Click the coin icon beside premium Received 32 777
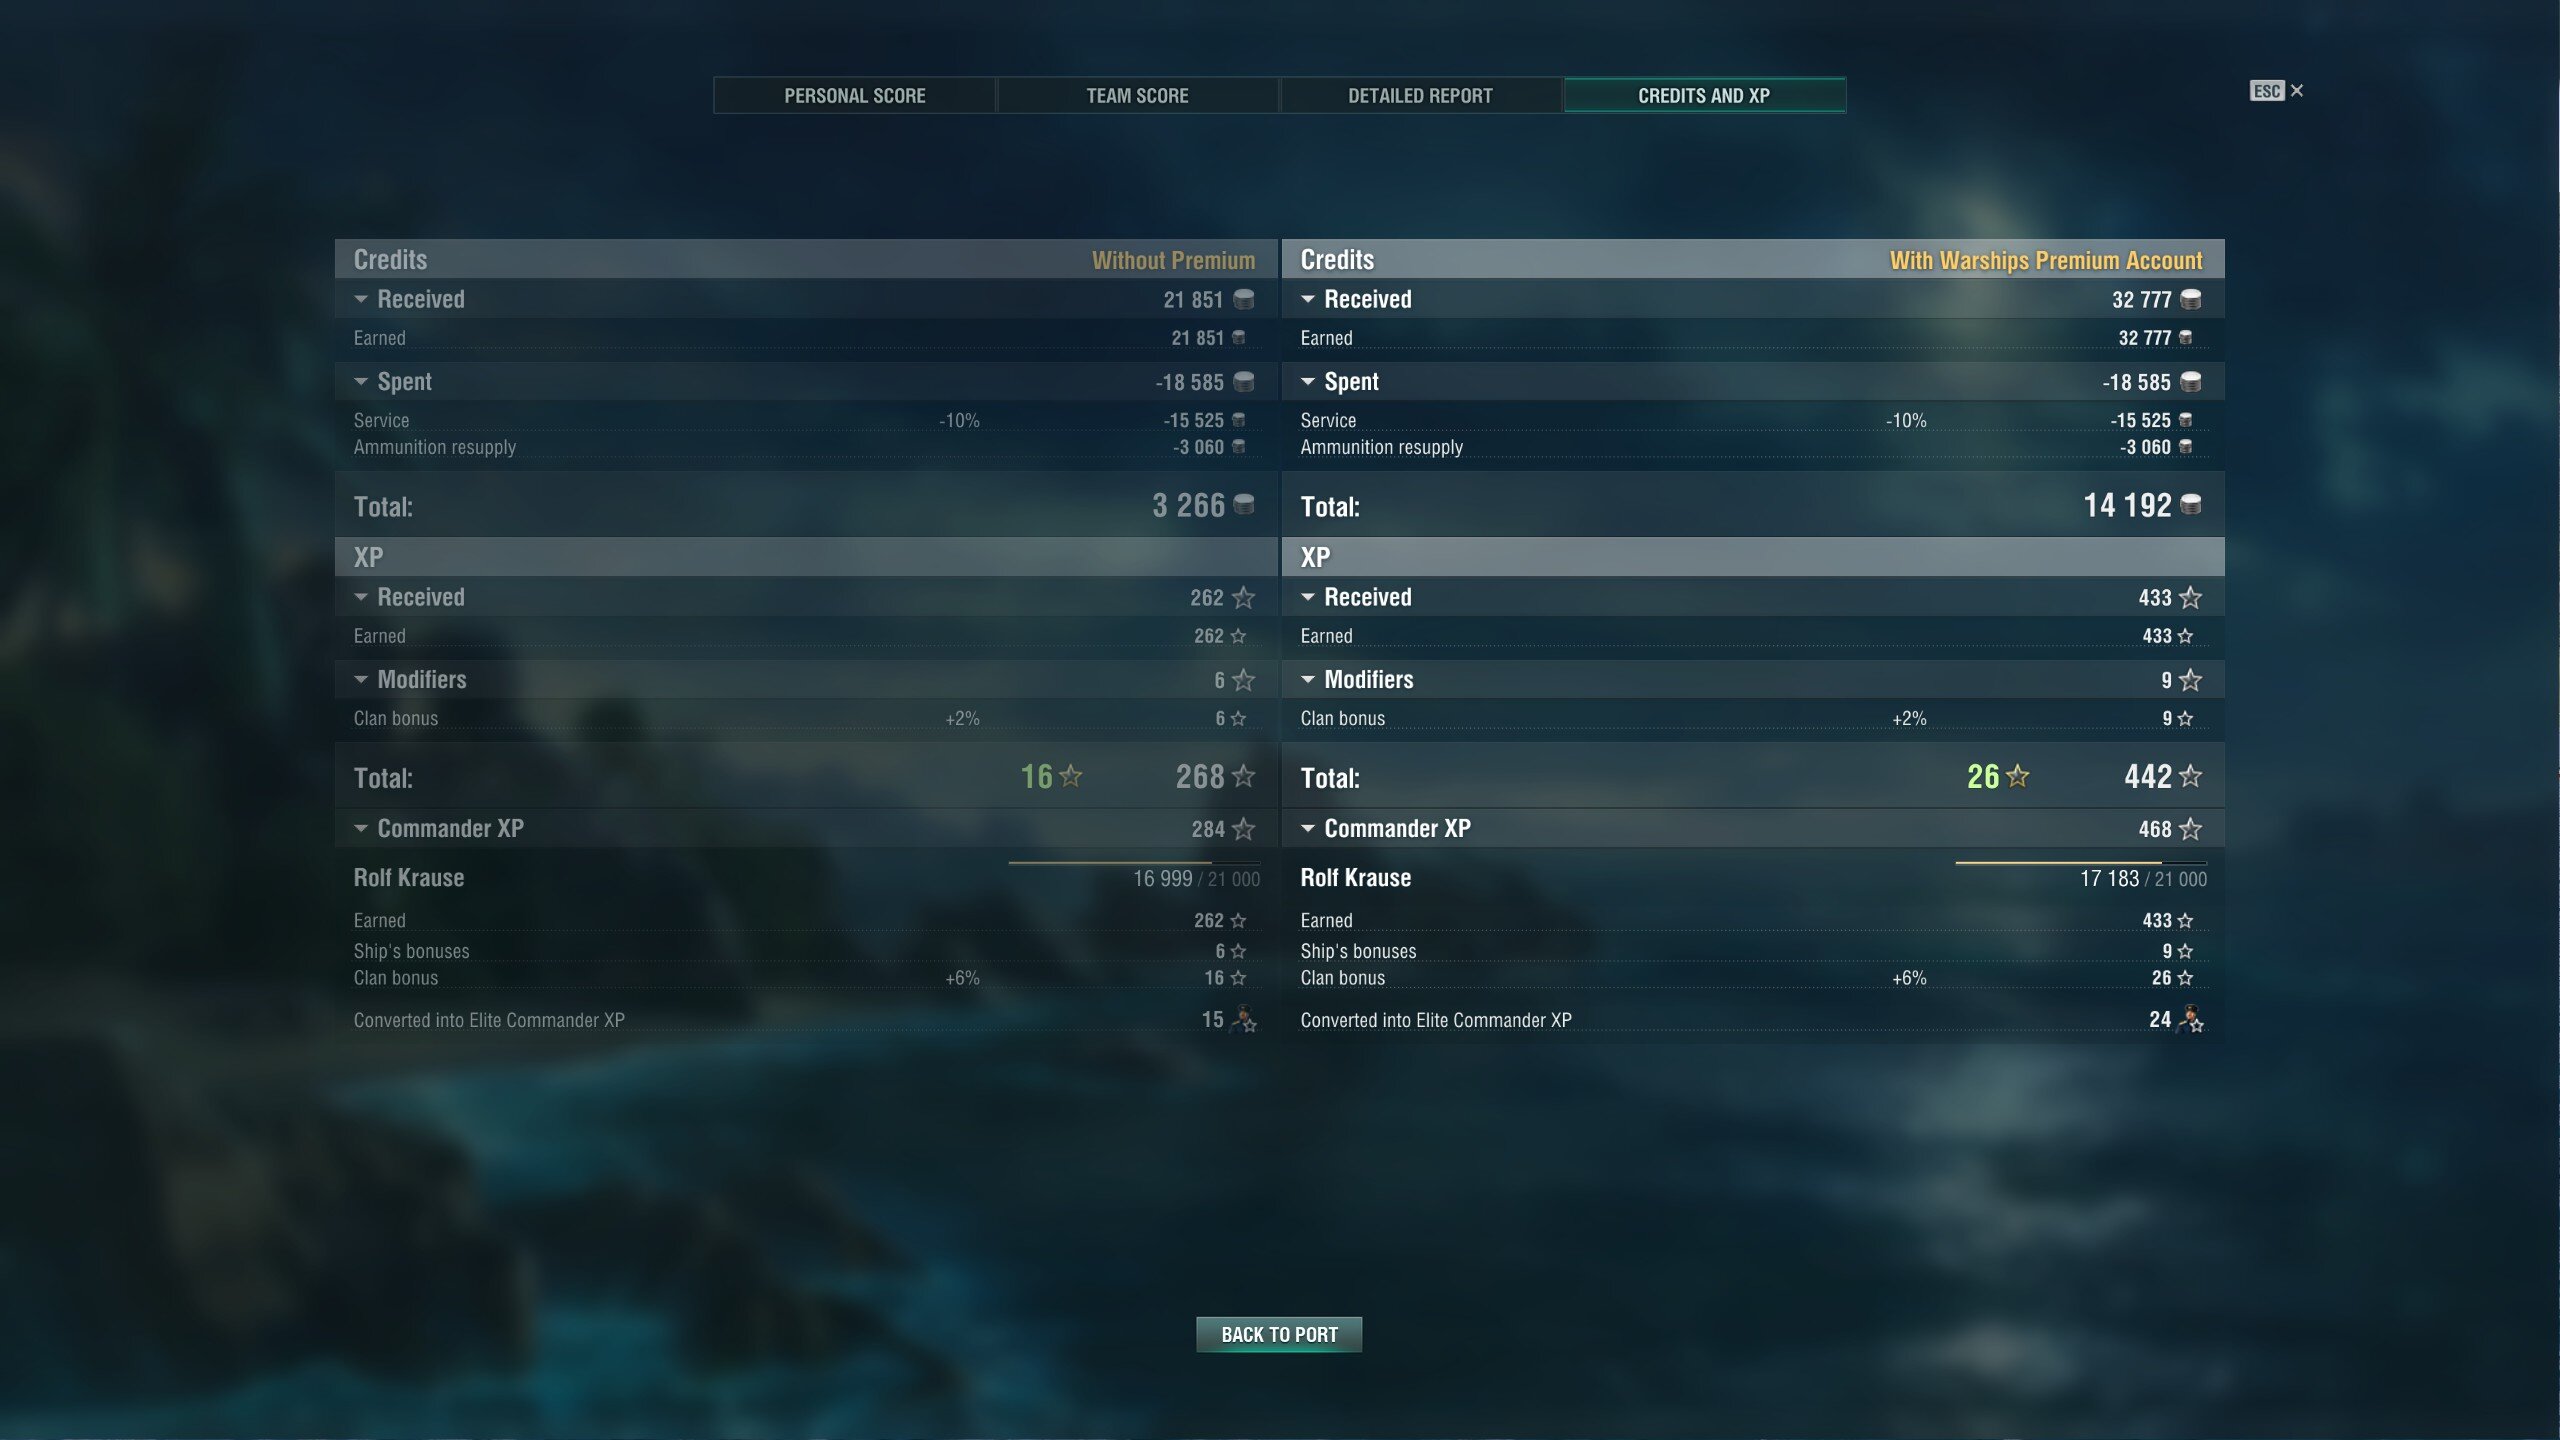 (2190, 299)
